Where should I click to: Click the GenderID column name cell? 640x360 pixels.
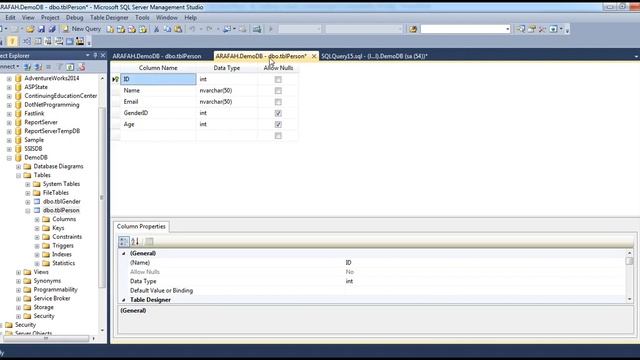coord(158,113)
